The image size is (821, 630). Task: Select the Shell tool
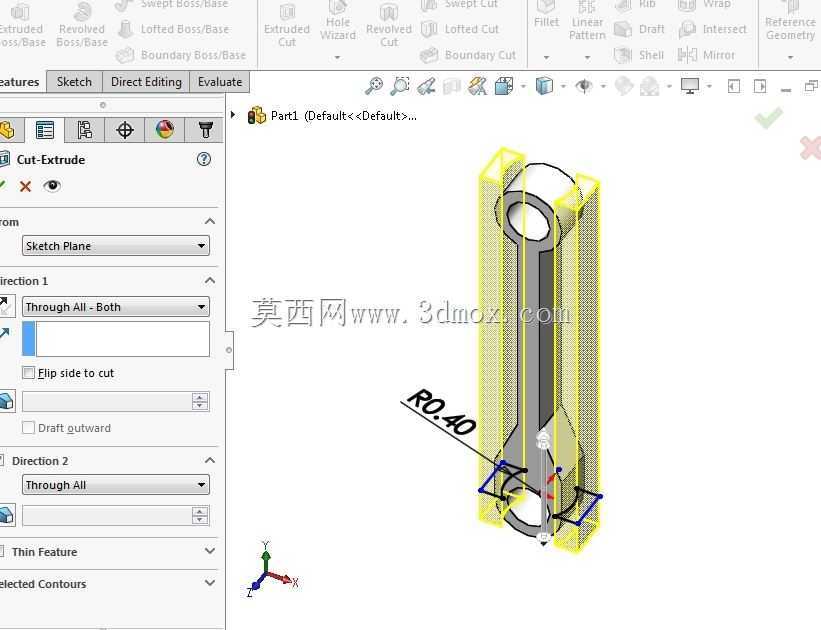pyautogui.click(x=639, y=55)
